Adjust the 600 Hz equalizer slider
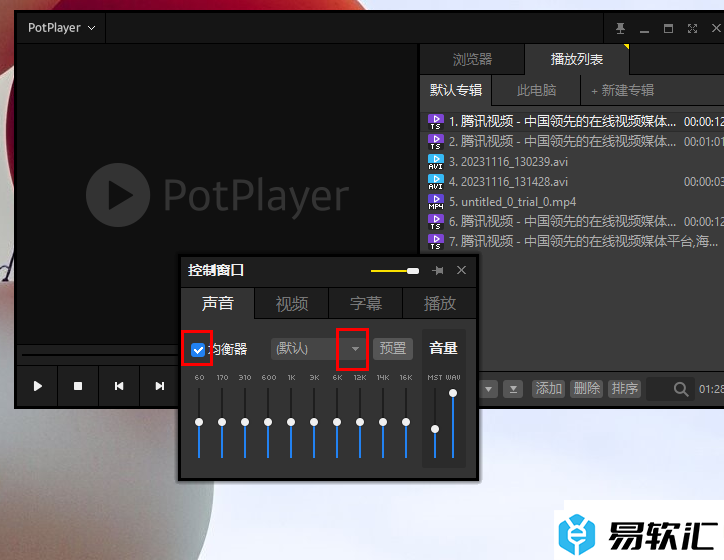 (x=268, y=422)
